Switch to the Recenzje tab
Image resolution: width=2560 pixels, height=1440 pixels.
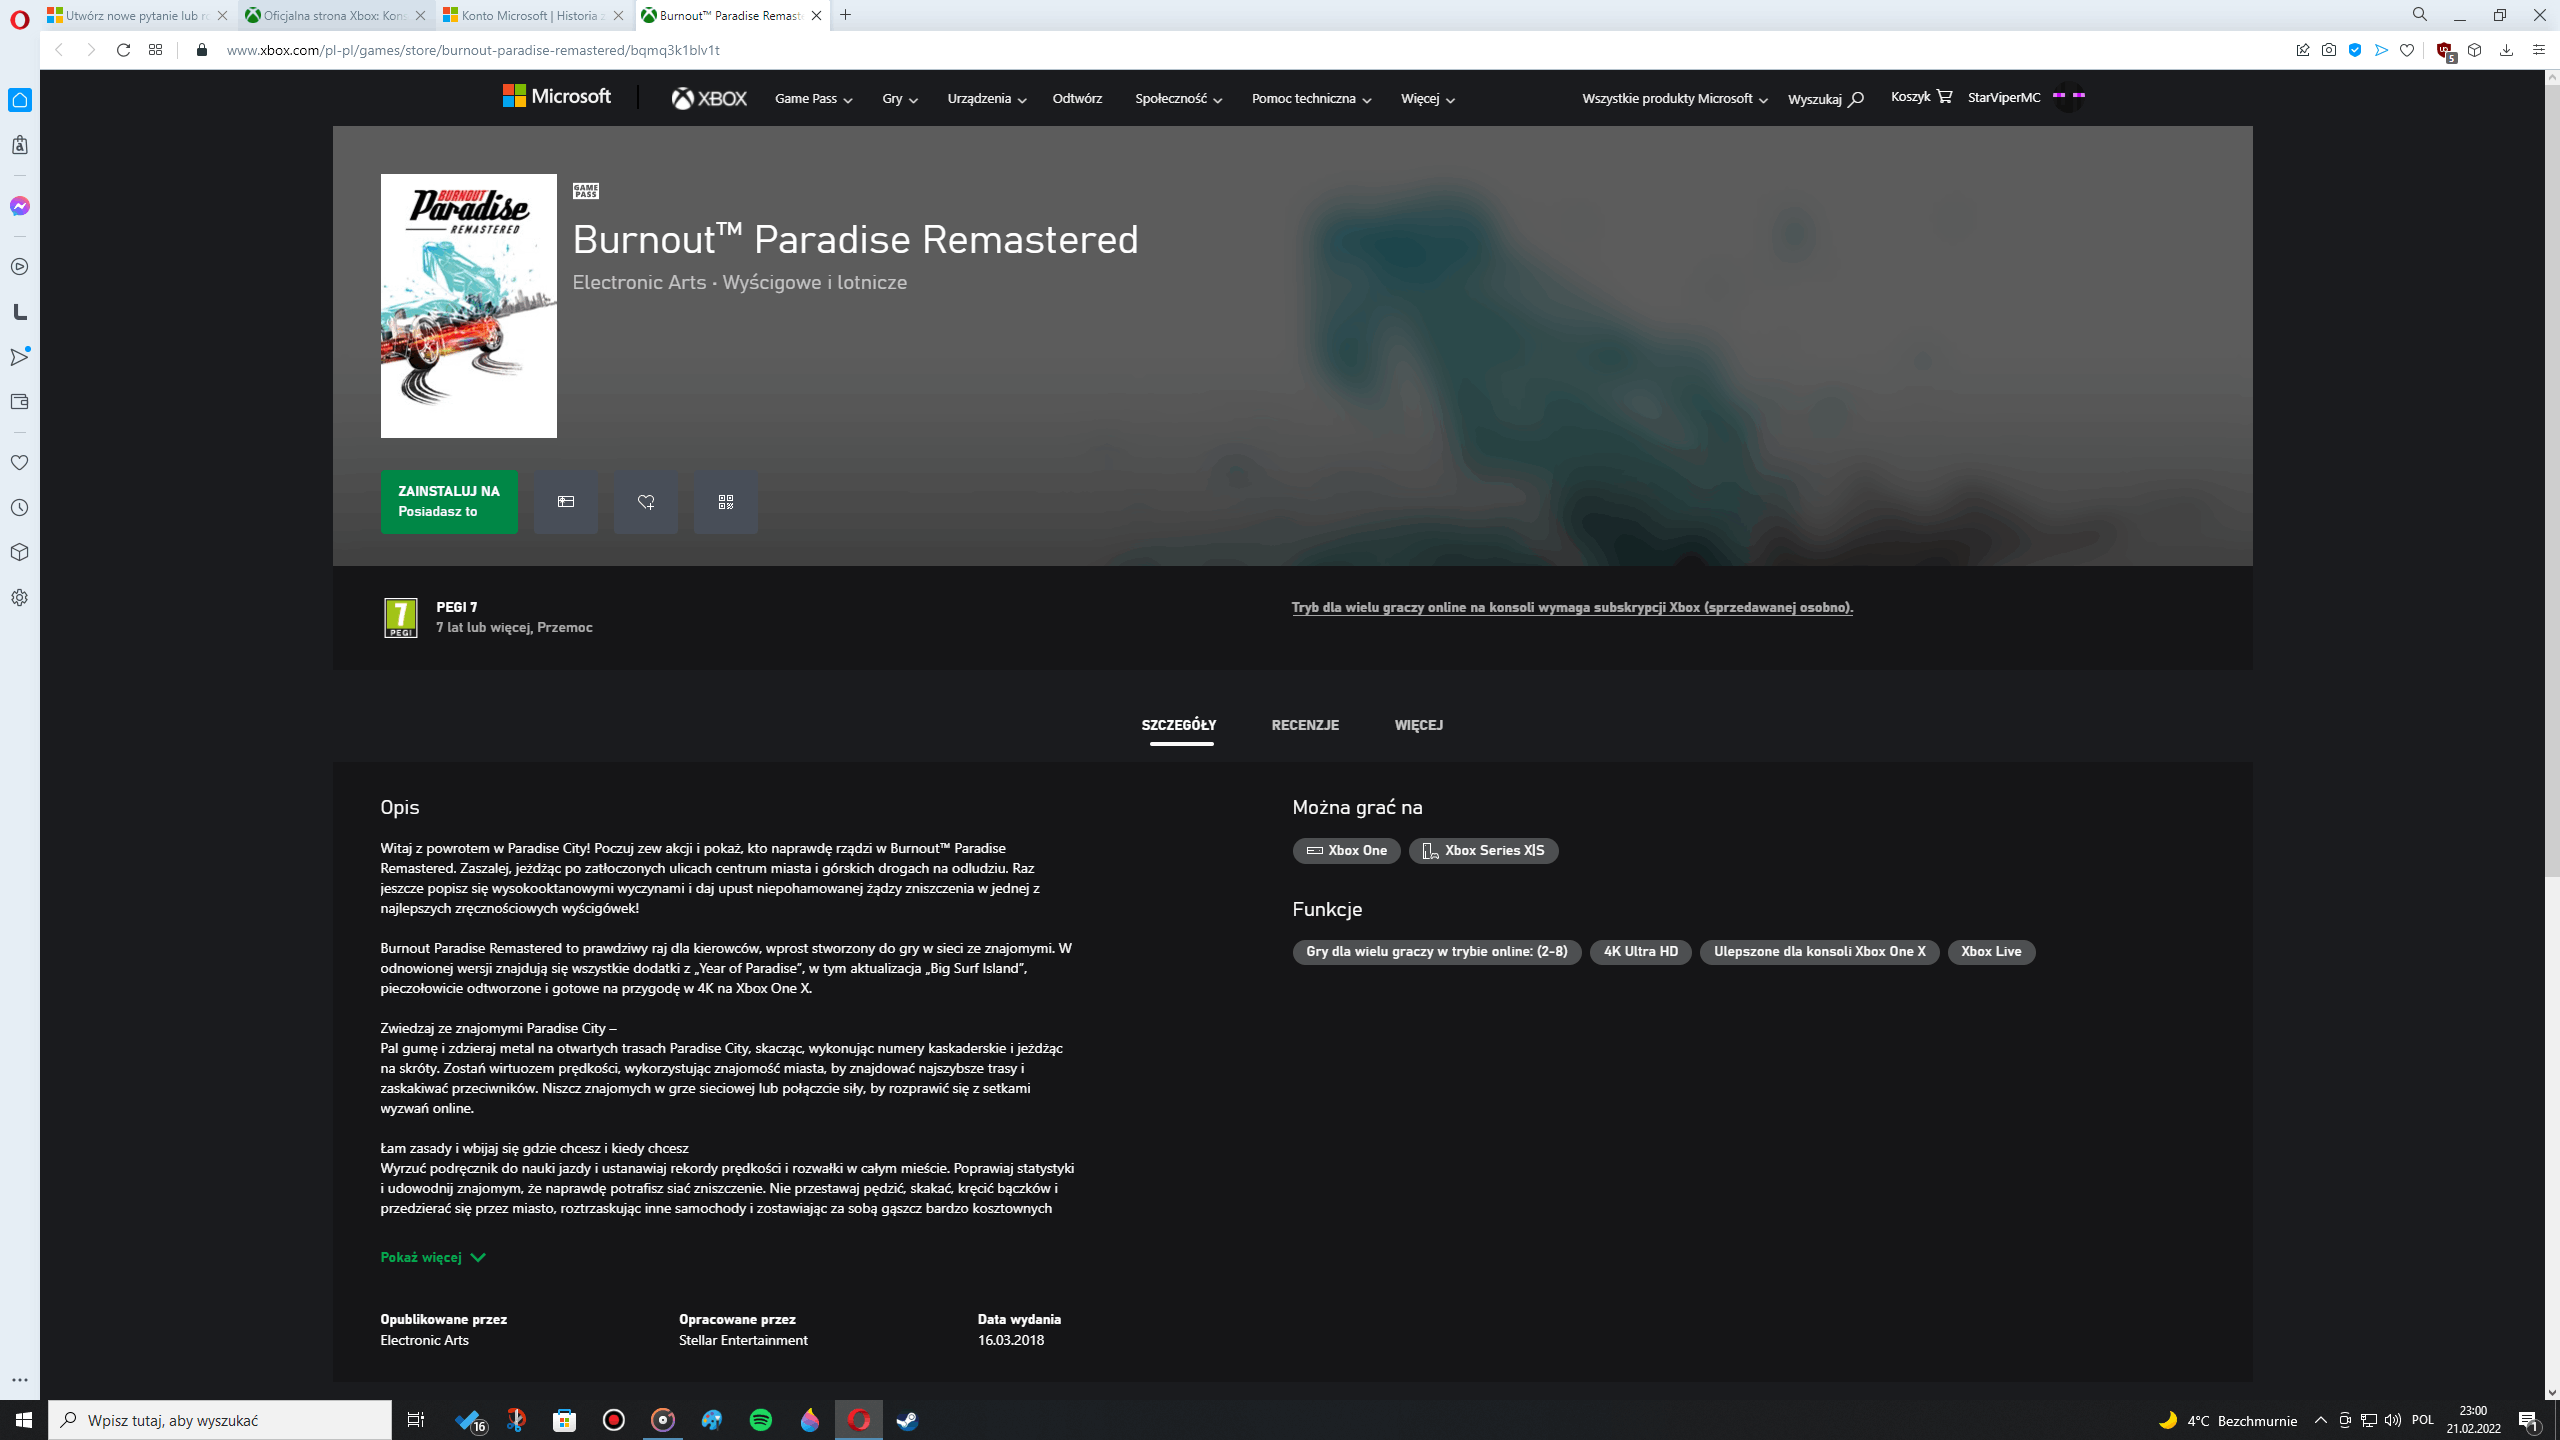pos(1305,725)
